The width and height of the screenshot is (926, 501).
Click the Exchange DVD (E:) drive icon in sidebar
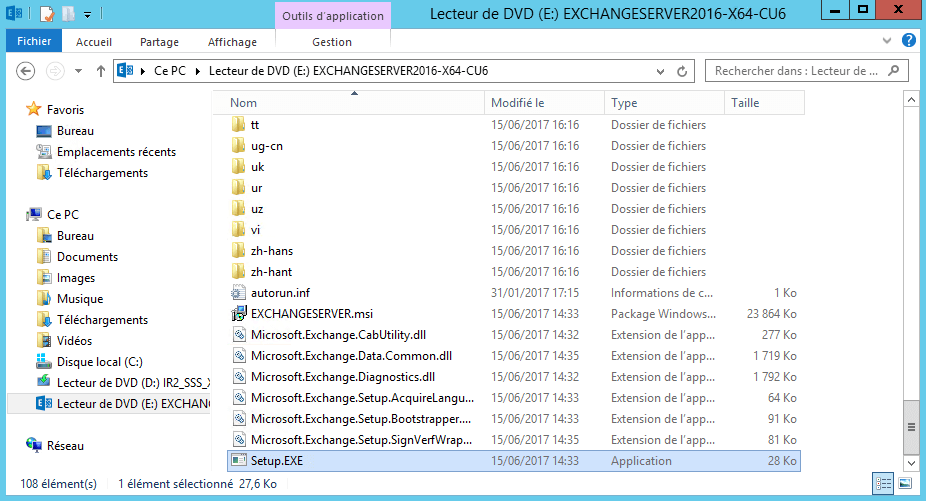pyautogui.click(x=44, y=403)
